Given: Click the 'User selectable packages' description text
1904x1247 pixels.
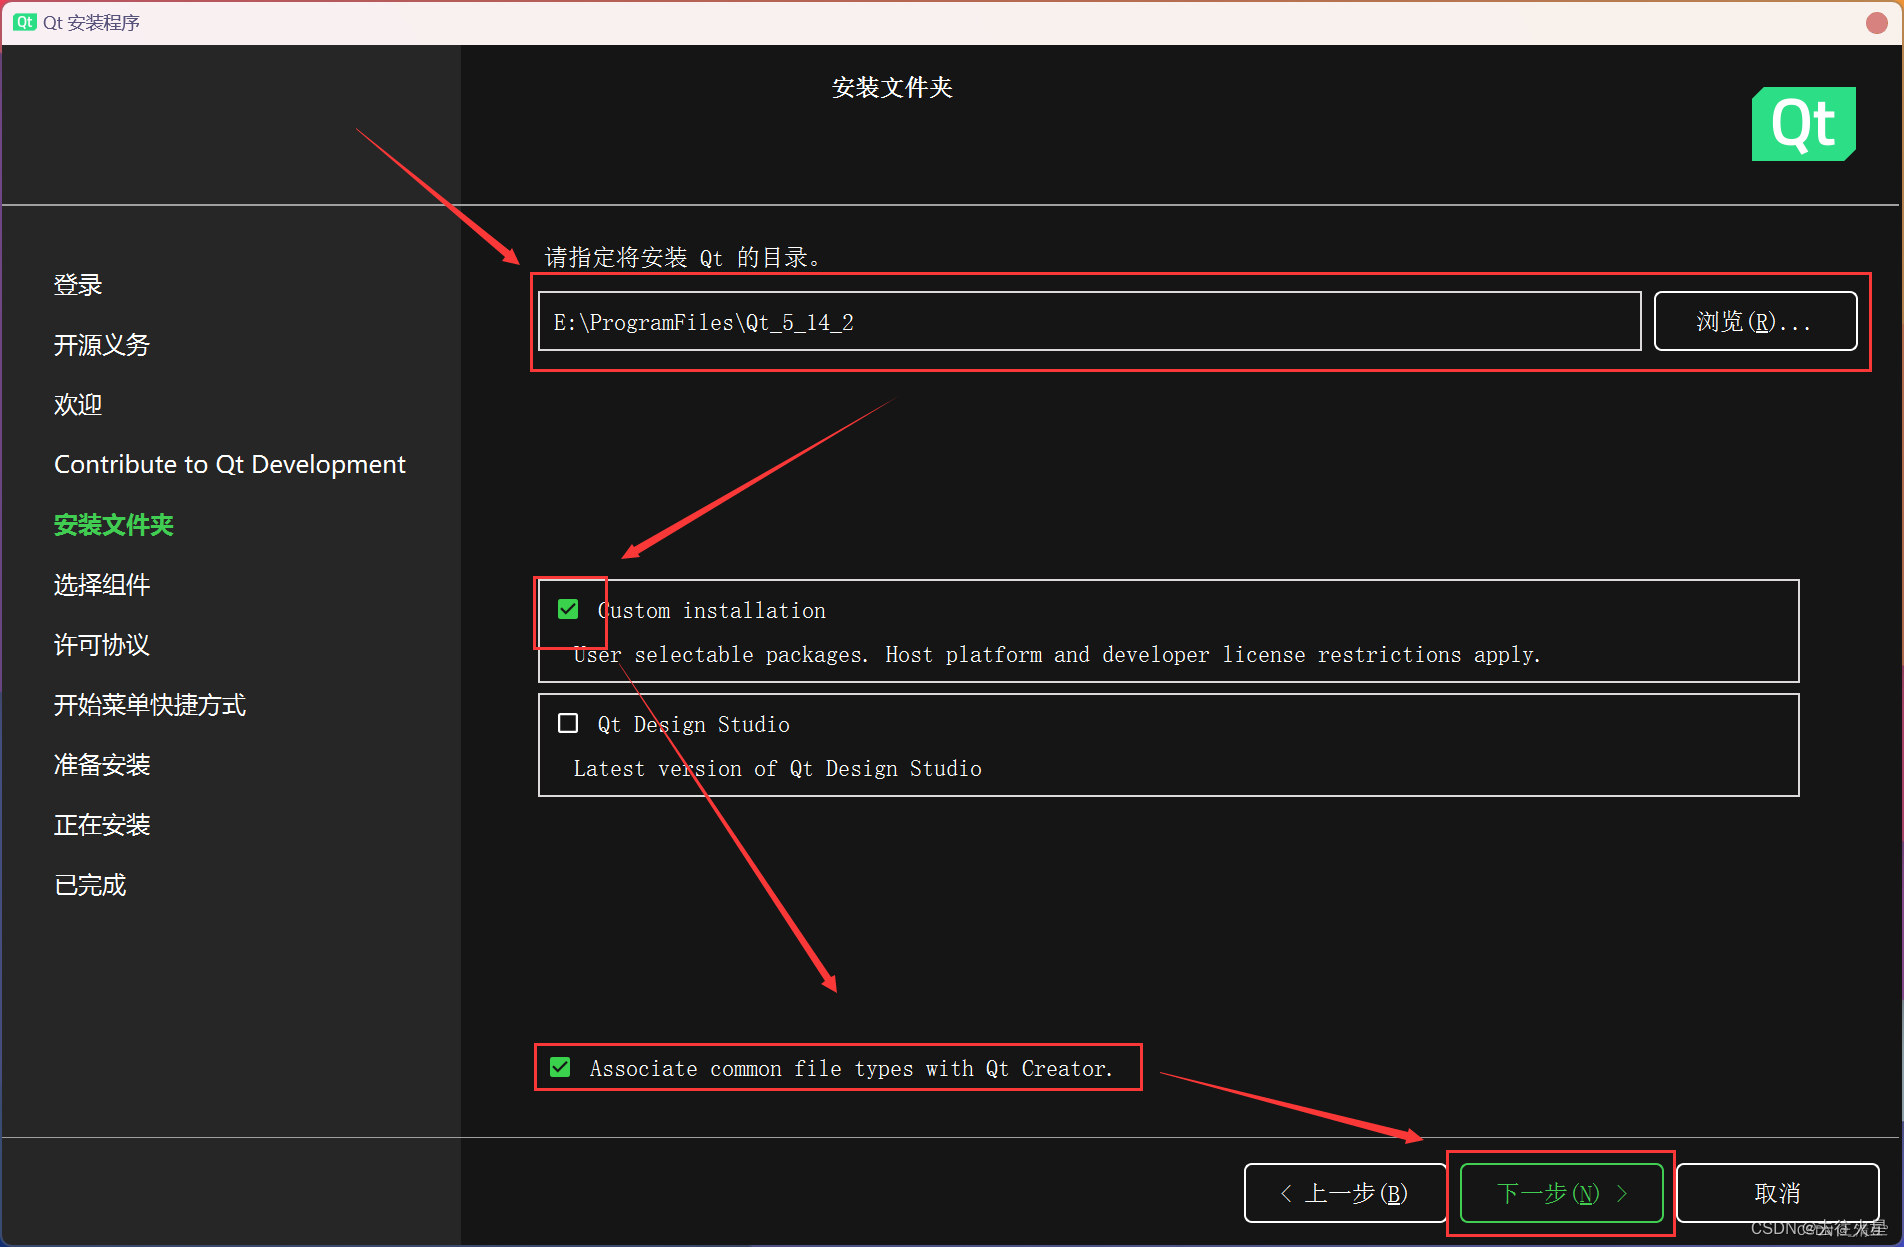Looking at the screenshot, I should (1057, 655).
